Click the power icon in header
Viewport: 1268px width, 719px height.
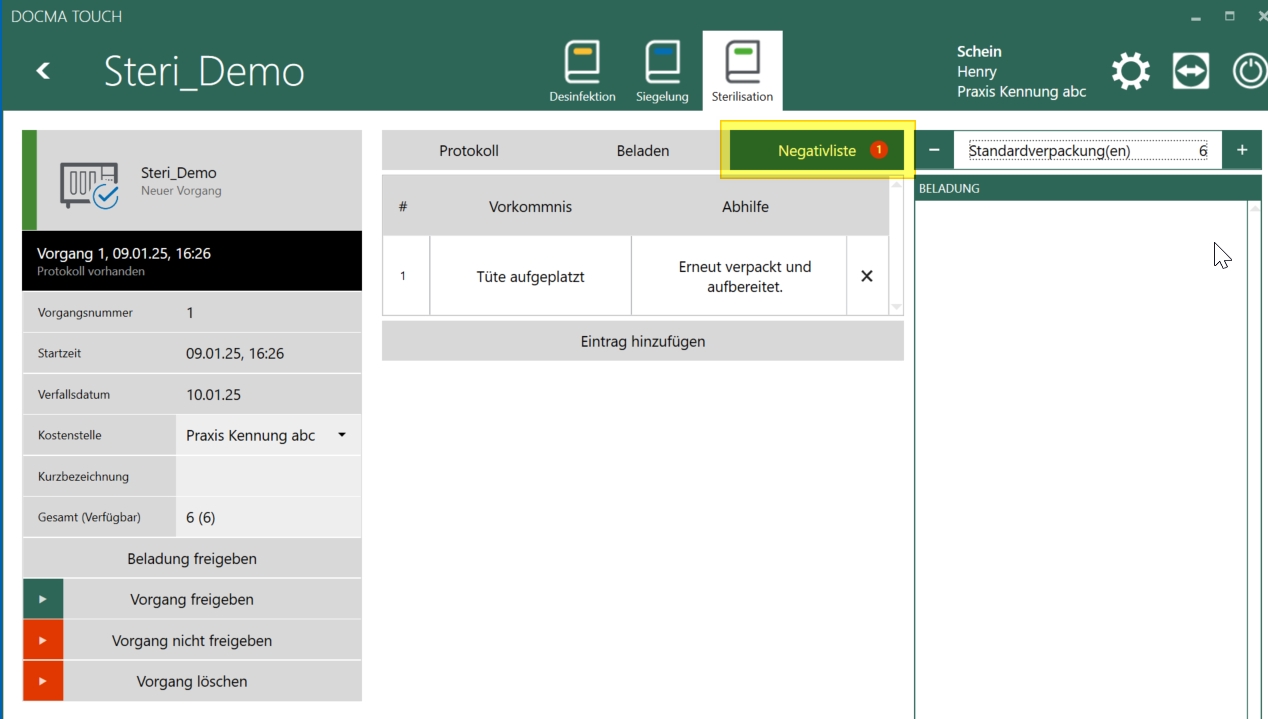pos(1249,71)
